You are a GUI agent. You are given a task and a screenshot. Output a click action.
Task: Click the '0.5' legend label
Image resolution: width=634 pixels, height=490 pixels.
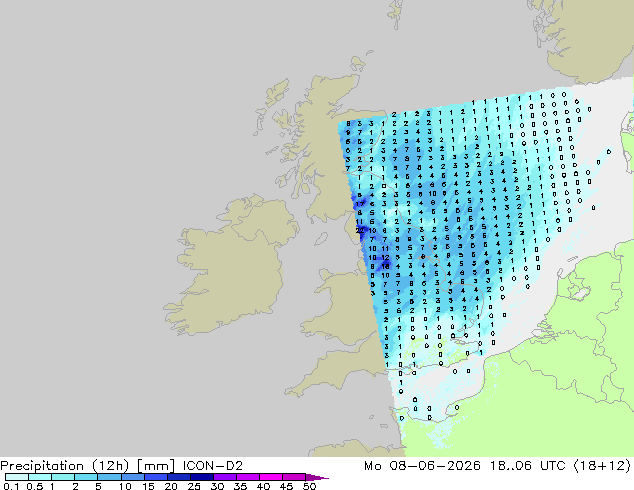point(34,486)
